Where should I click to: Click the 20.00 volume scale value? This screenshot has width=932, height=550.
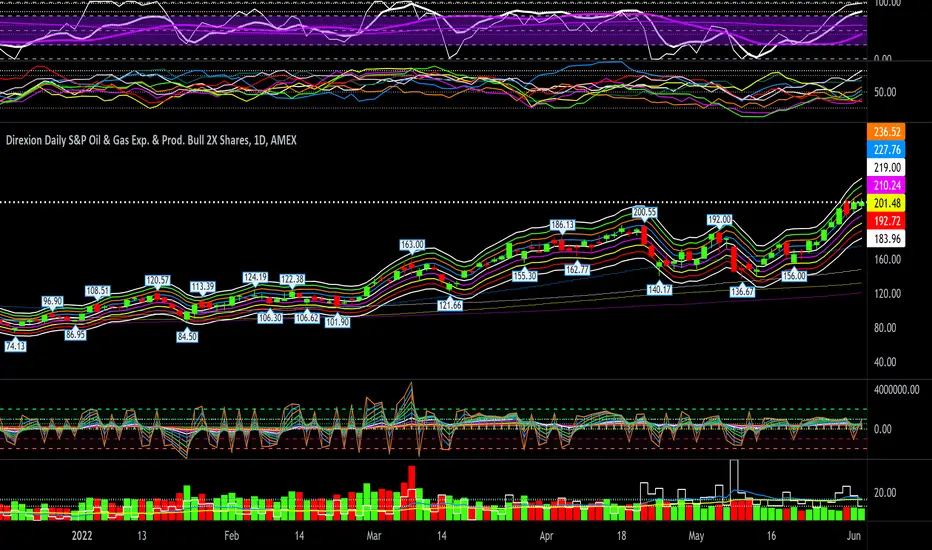885,492
